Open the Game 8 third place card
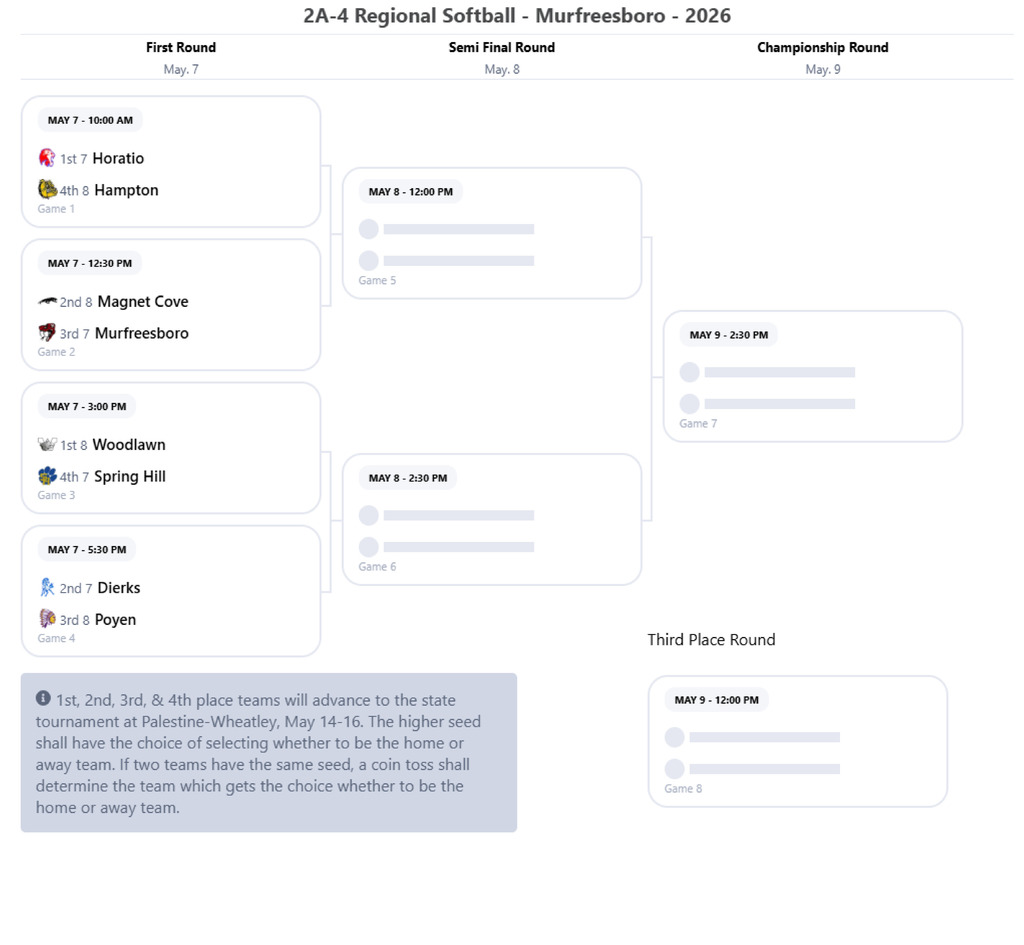The image size is (1024, 945). [797, 741]
